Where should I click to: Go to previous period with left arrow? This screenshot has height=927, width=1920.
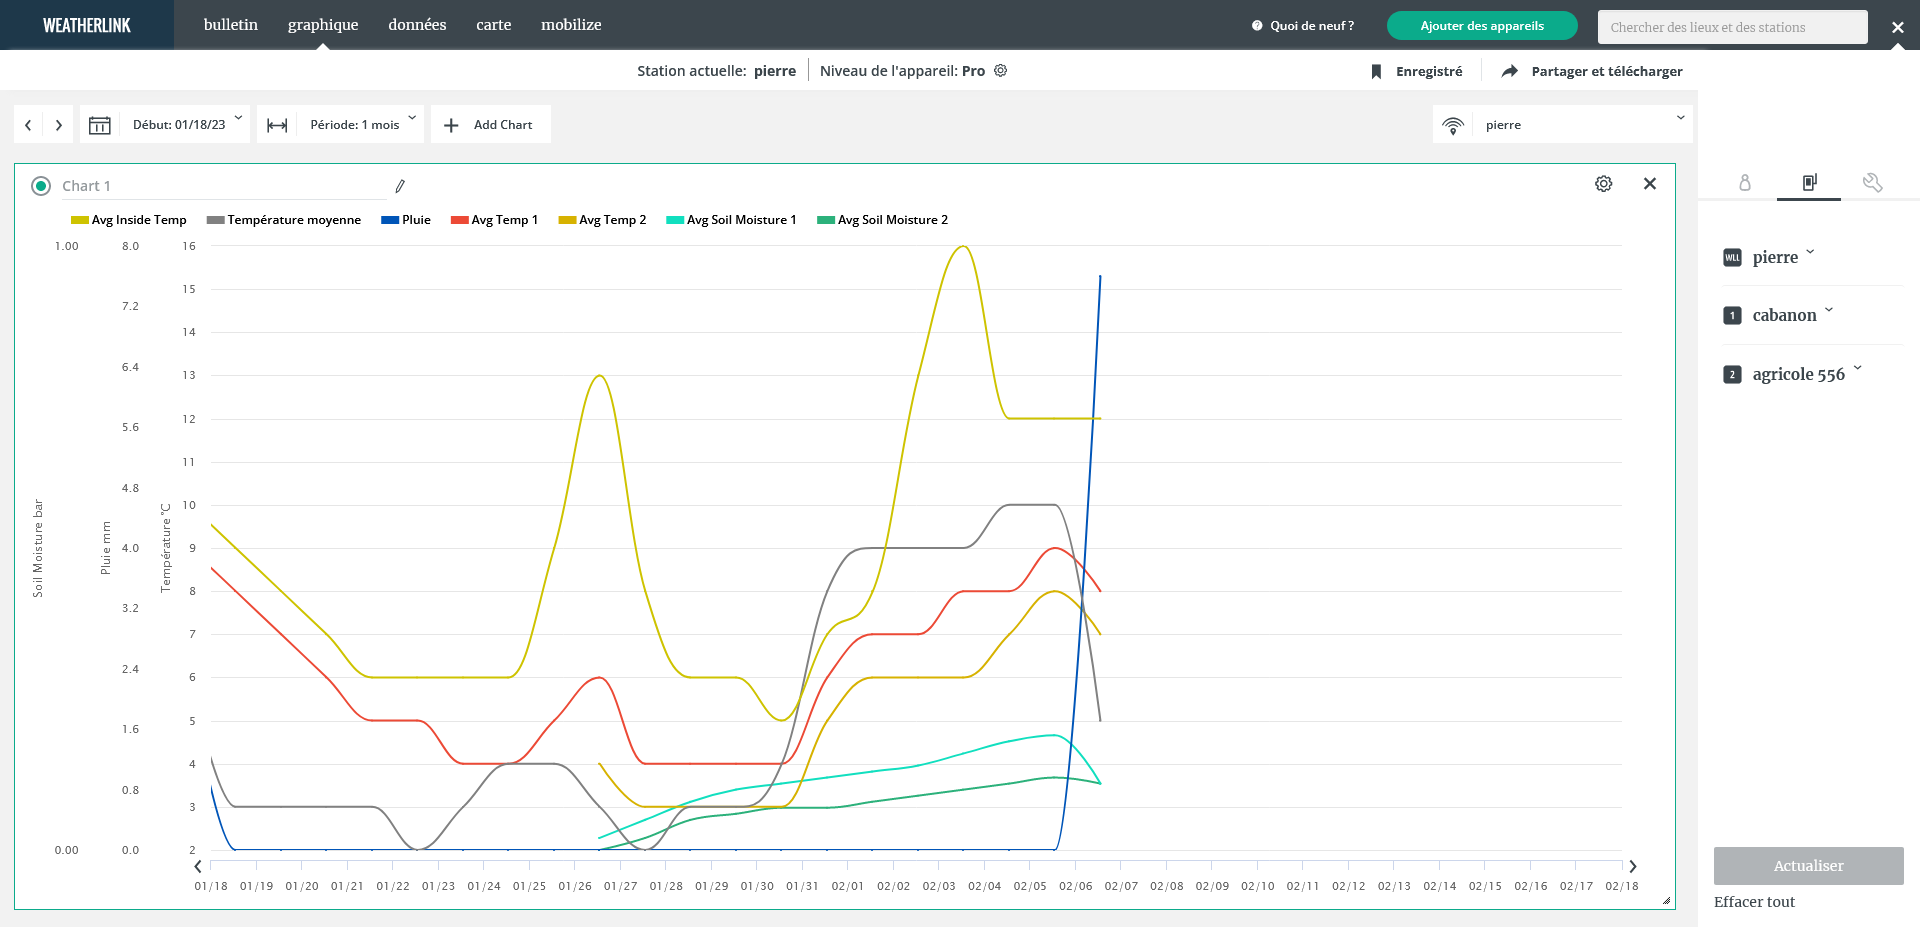28,125
